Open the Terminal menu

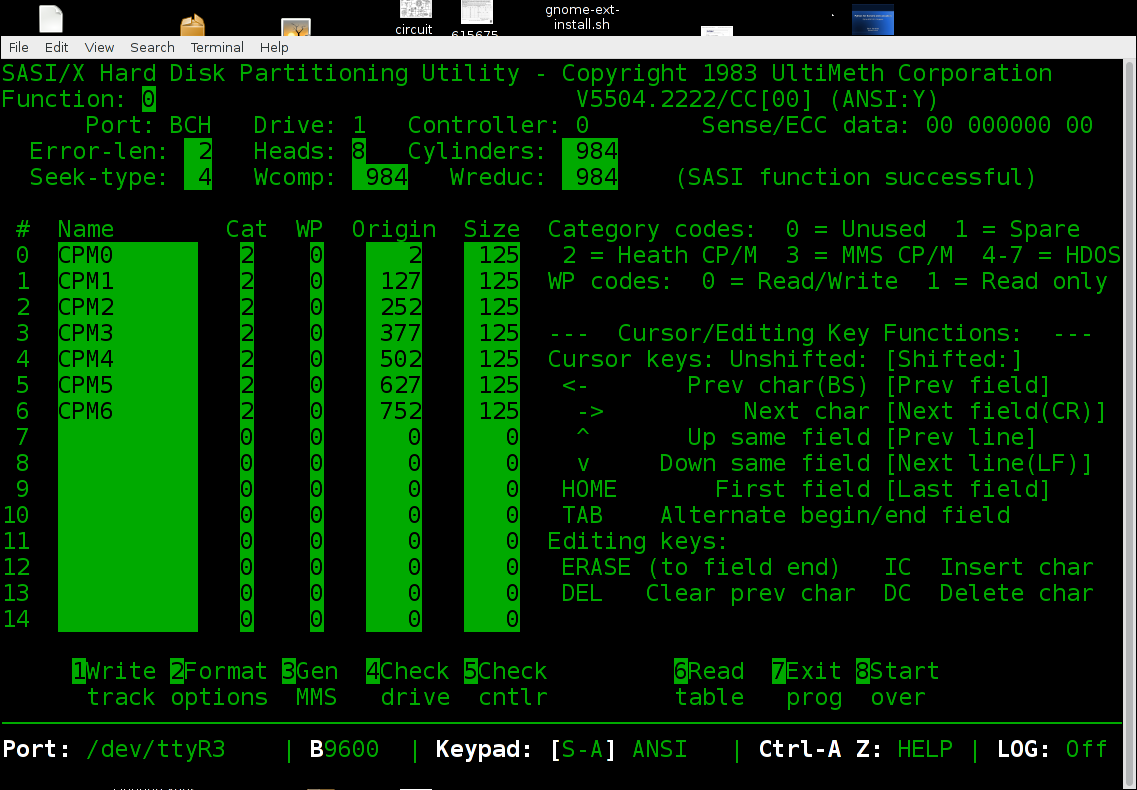[x=217, y=47]
